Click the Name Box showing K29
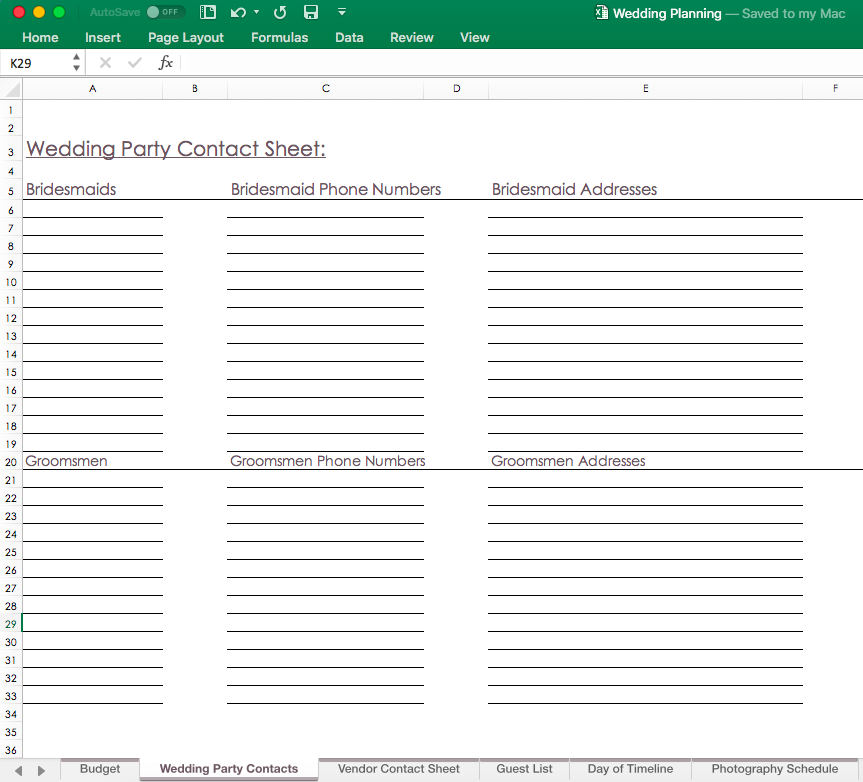This screenshot has height=782, width=863. (x=36, y=63)
